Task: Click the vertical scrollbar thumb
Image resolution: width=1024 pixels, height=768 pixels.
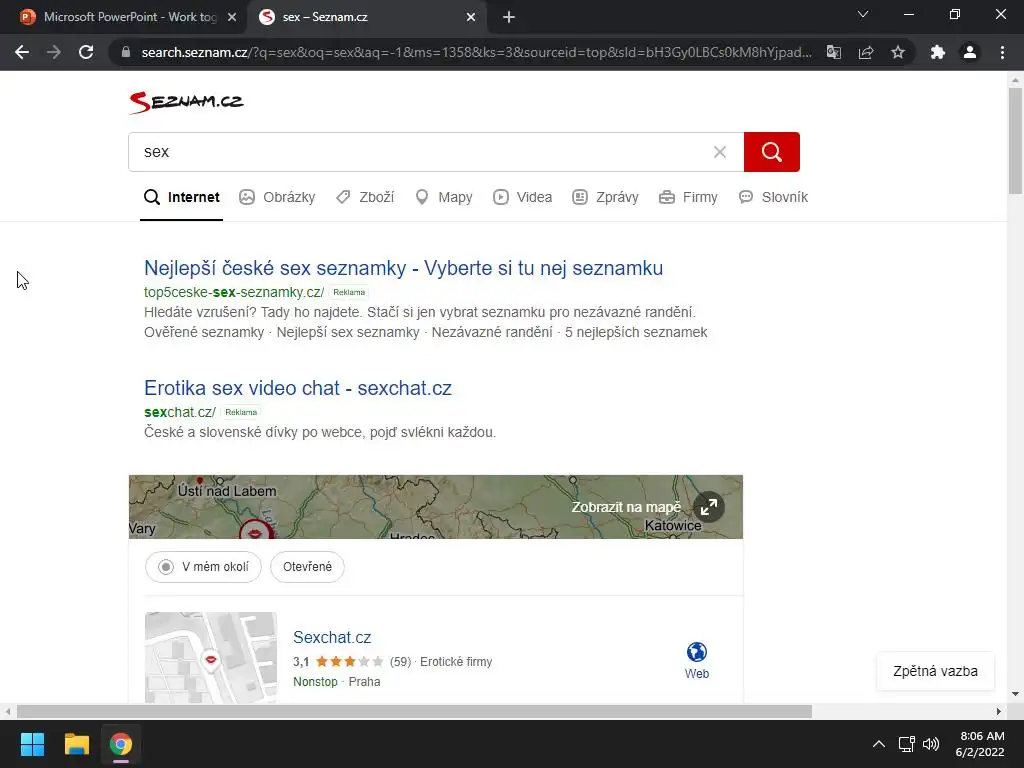Action: [x=1015, y=140]
